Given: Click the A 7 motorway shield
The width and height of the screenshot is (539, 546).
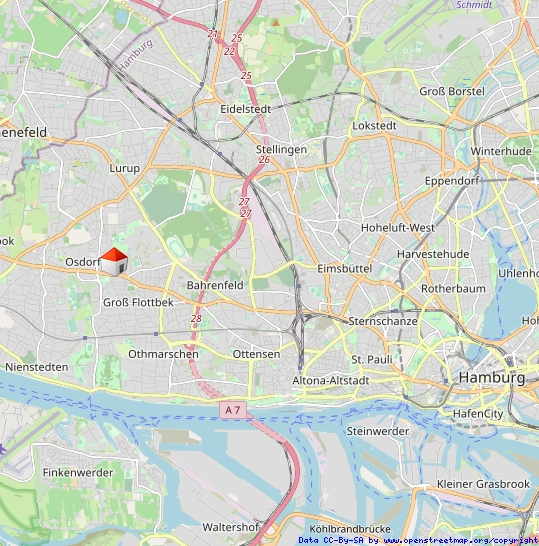Looking at the screenshot, I should [233, 410].
